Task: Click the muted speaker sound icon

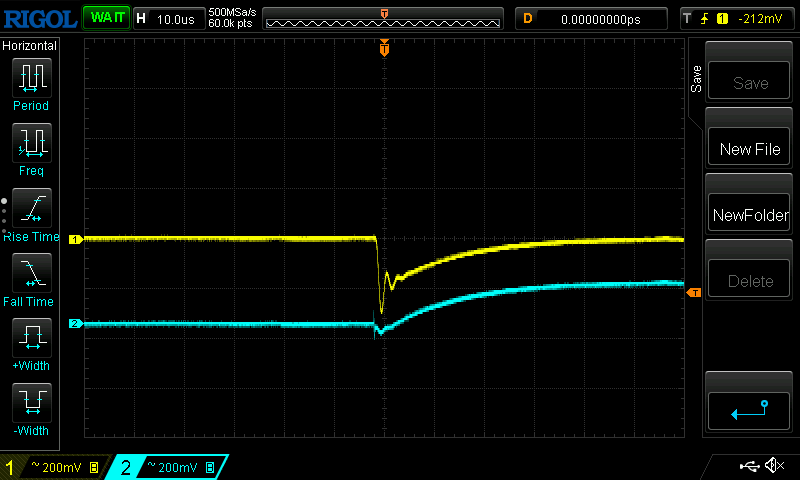Action: [774, 465]
